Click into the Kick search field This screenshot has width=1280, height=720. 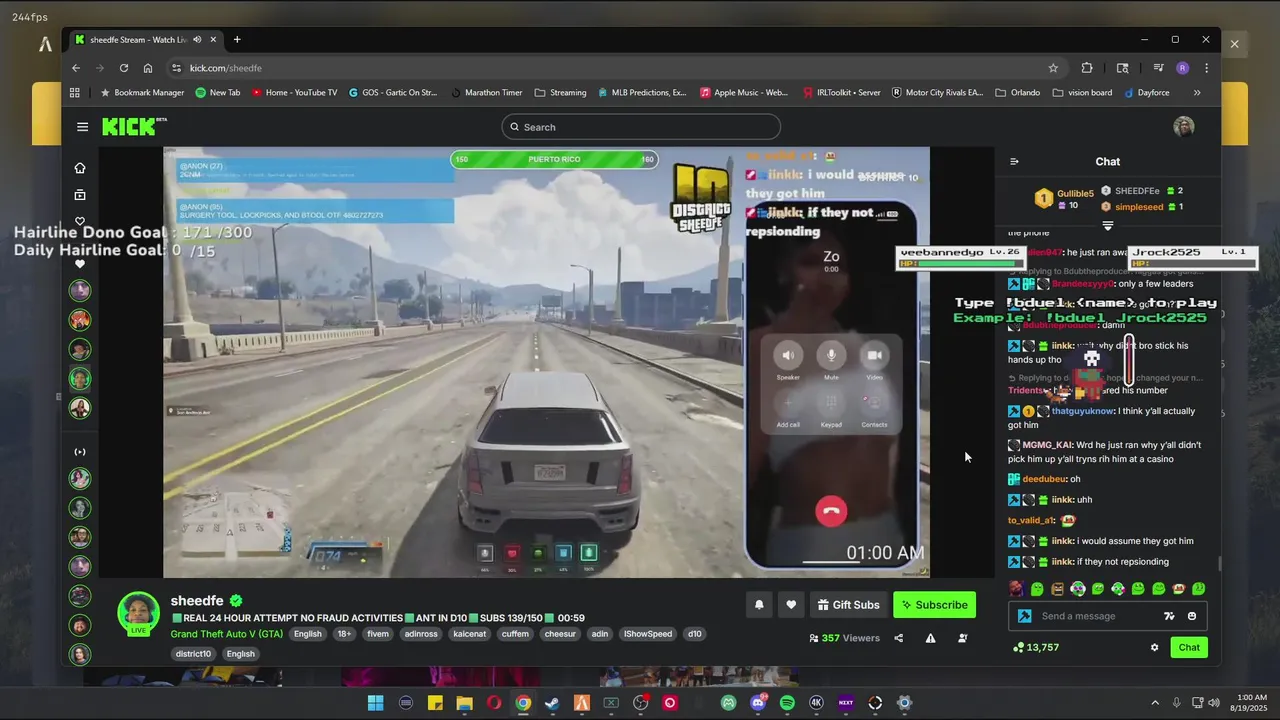641,127
